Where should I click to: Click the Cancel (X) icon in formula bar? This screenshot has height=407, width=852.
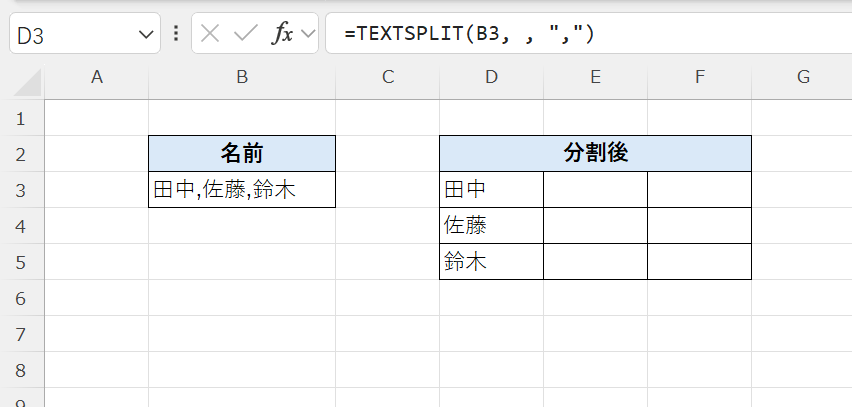(x=210, y=33)
